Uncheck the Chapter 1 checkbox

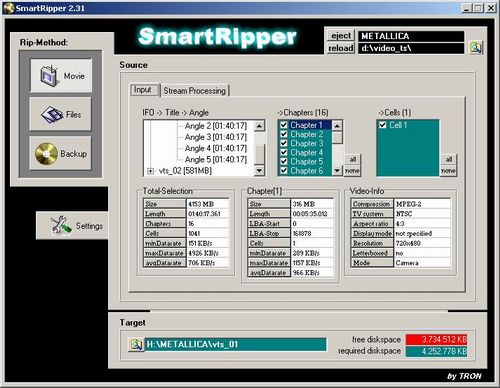284,125
